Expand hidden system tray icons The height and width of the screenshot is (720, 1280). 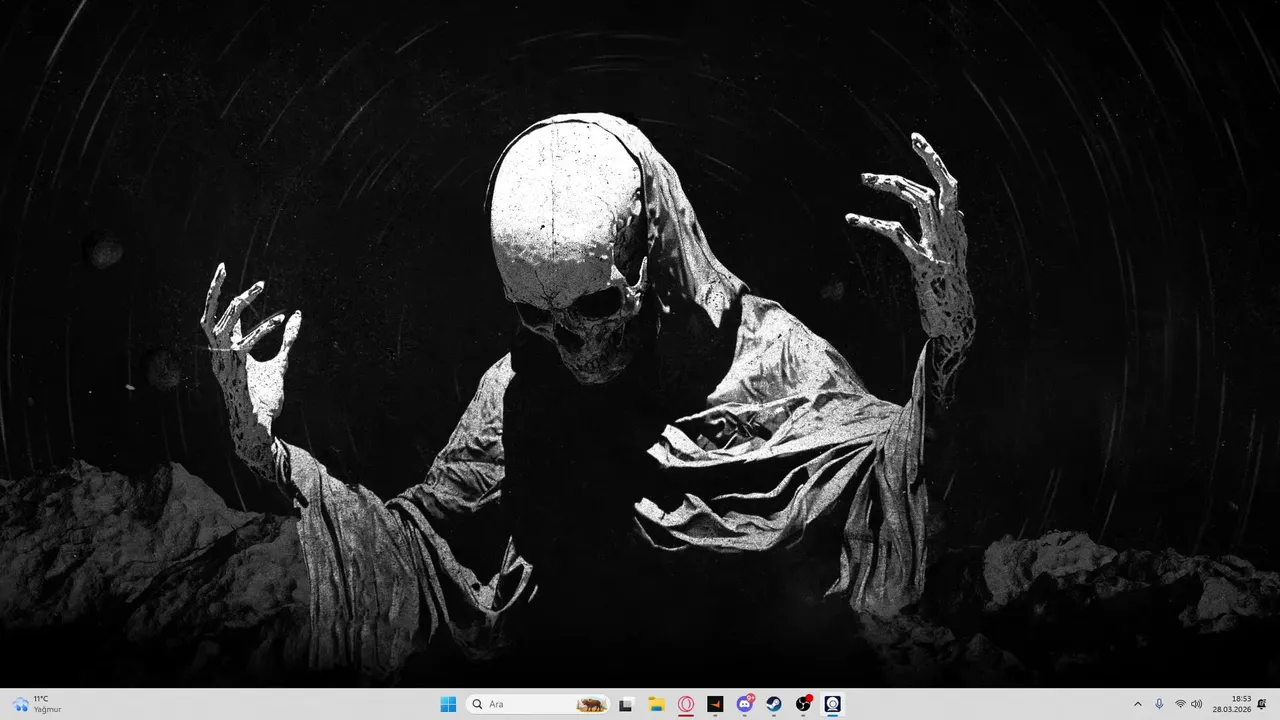tap(1137, 704)
